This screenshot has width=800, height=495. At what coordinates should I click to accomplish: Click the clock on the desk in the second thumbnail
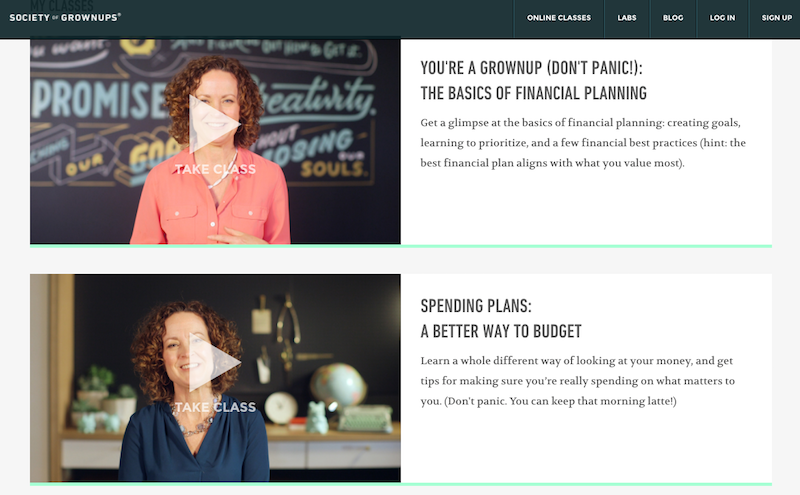(281, 408)
